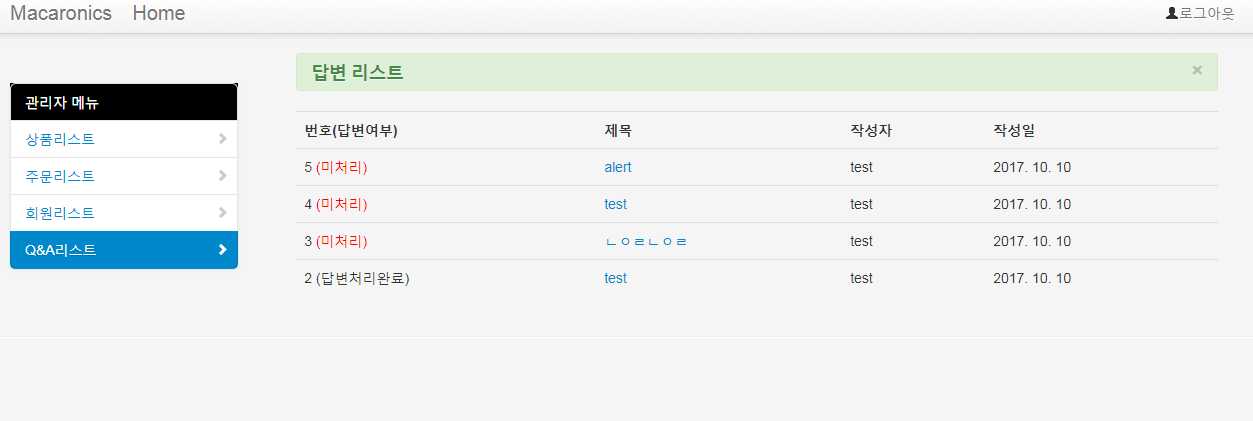Click chevron arrow on 상품리스트 row
This screenshot has height=421, width=1253.
click(222, 139)
